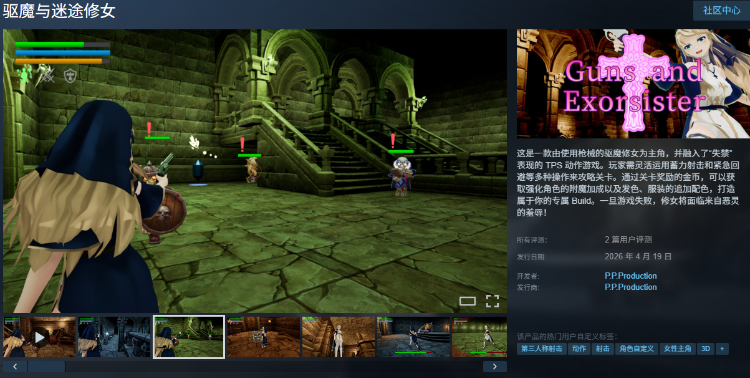Select the 女性主角 tag
750x378 pixels.
pyautogui.click(x=677, y=349)
